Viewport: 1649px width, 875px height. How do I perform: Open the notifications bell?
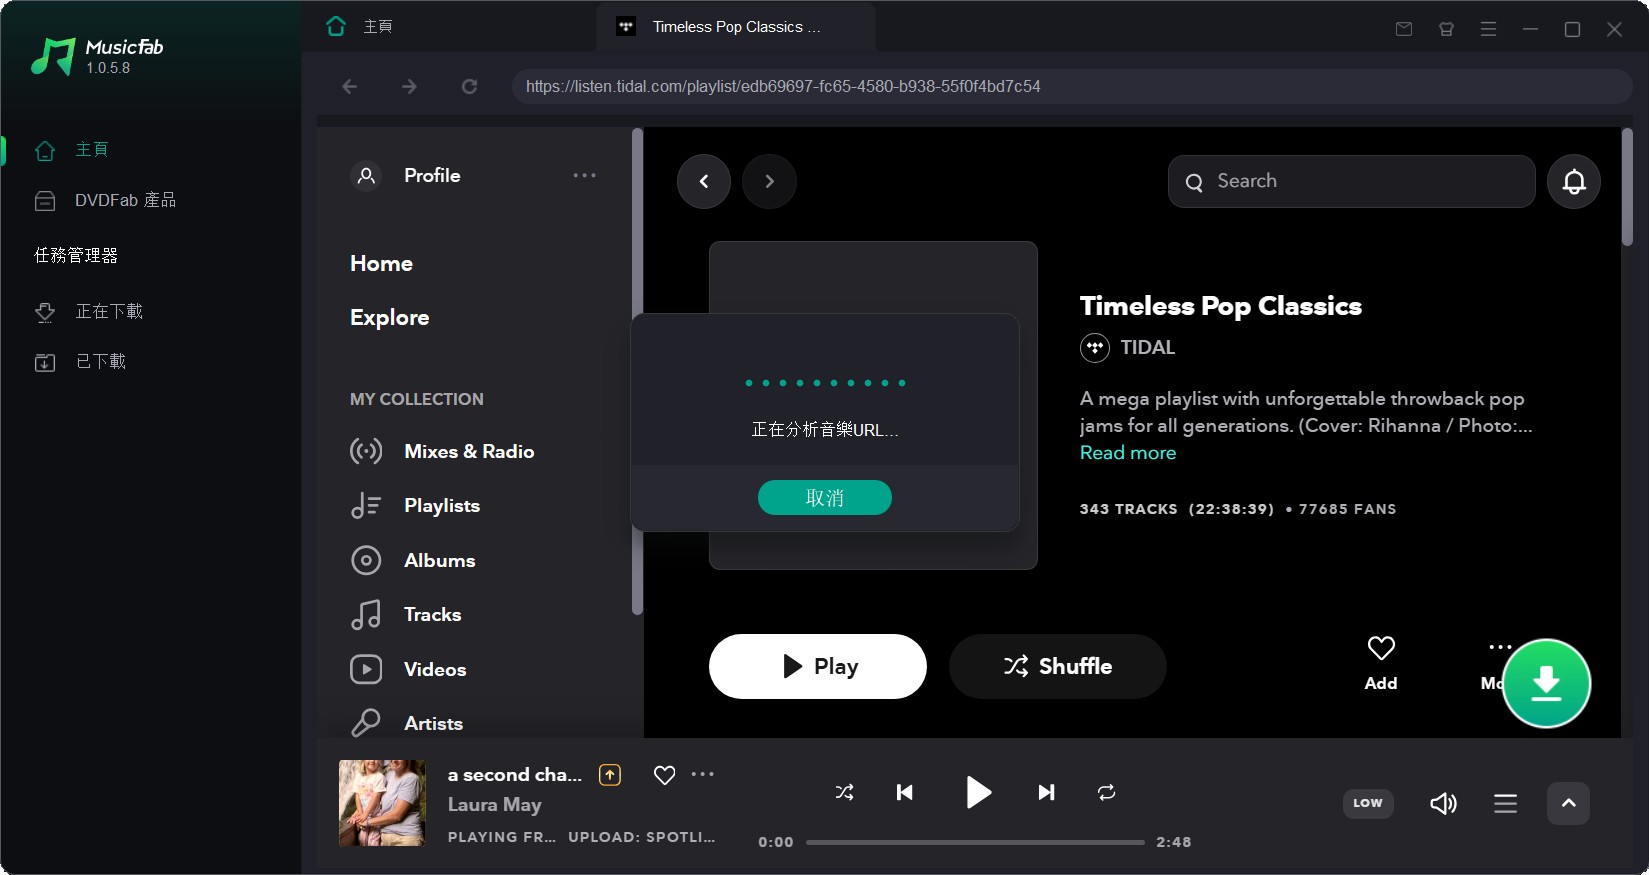click(x=1574, y=181)
